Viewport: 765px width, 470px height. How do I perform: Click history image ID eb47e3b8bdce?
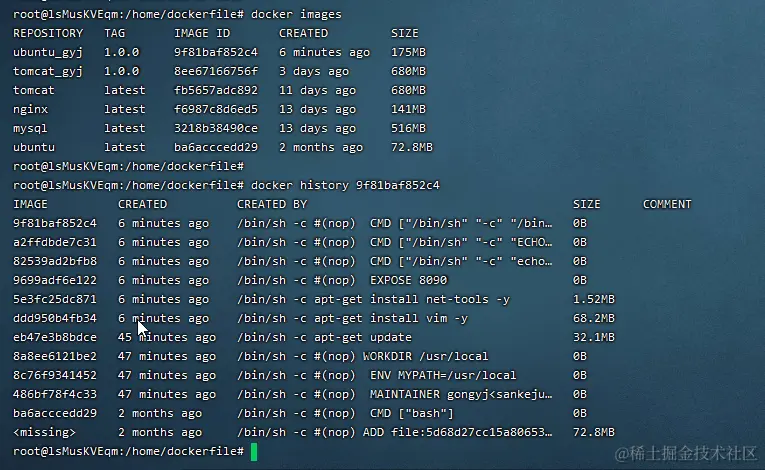pos(55,337)
